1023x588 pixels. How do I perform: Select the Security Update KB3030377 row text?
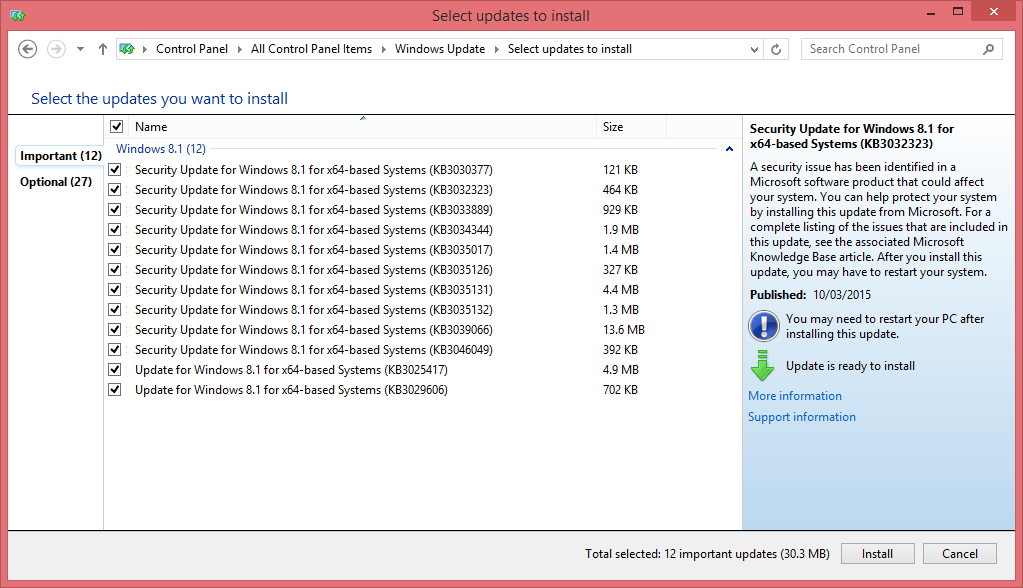[314, 170]
